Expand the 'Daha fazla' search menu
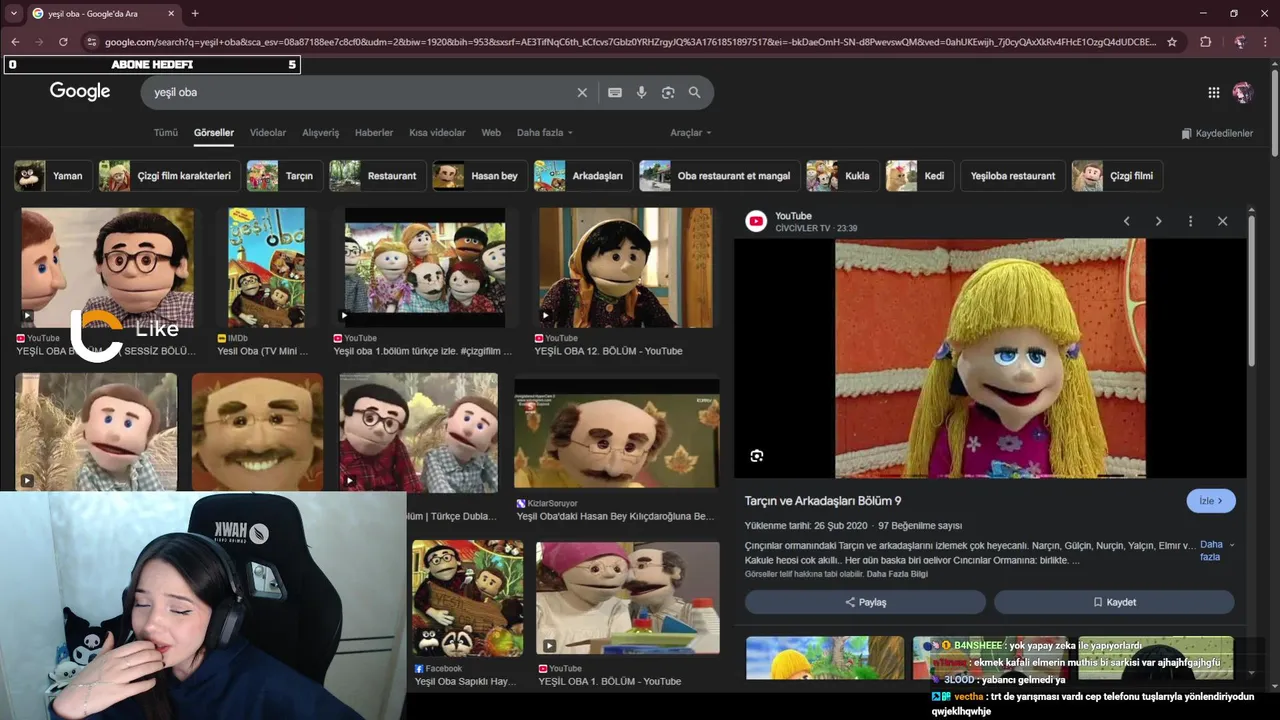1280x720 pixels. (x=545, y=132)
